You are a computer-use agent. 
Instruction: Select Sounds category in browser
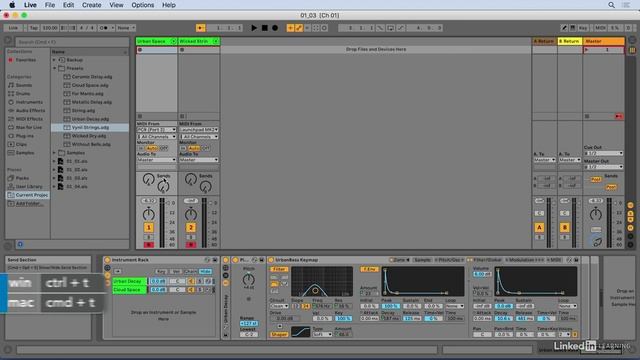tap(24, 85)
